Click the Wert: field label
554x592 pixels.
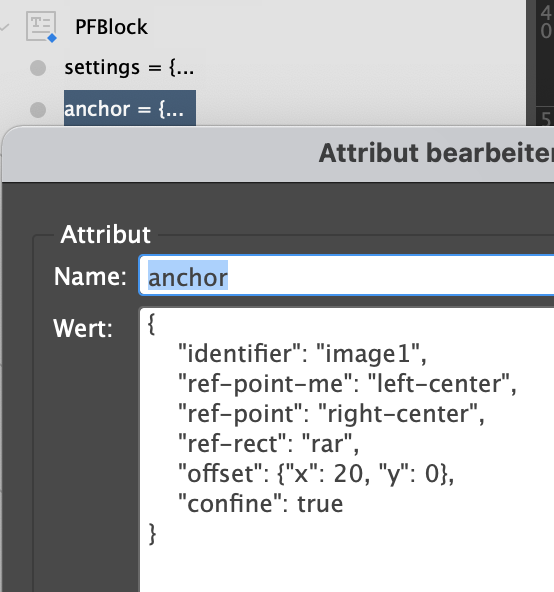click(x=83, y=328)
